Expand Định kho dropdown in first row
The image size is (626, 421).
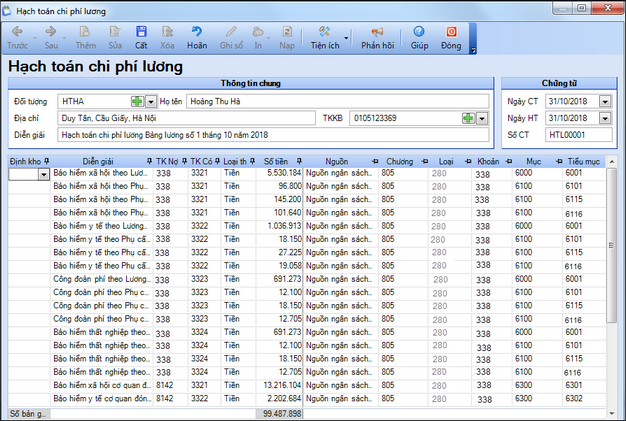tap(44, 174)
